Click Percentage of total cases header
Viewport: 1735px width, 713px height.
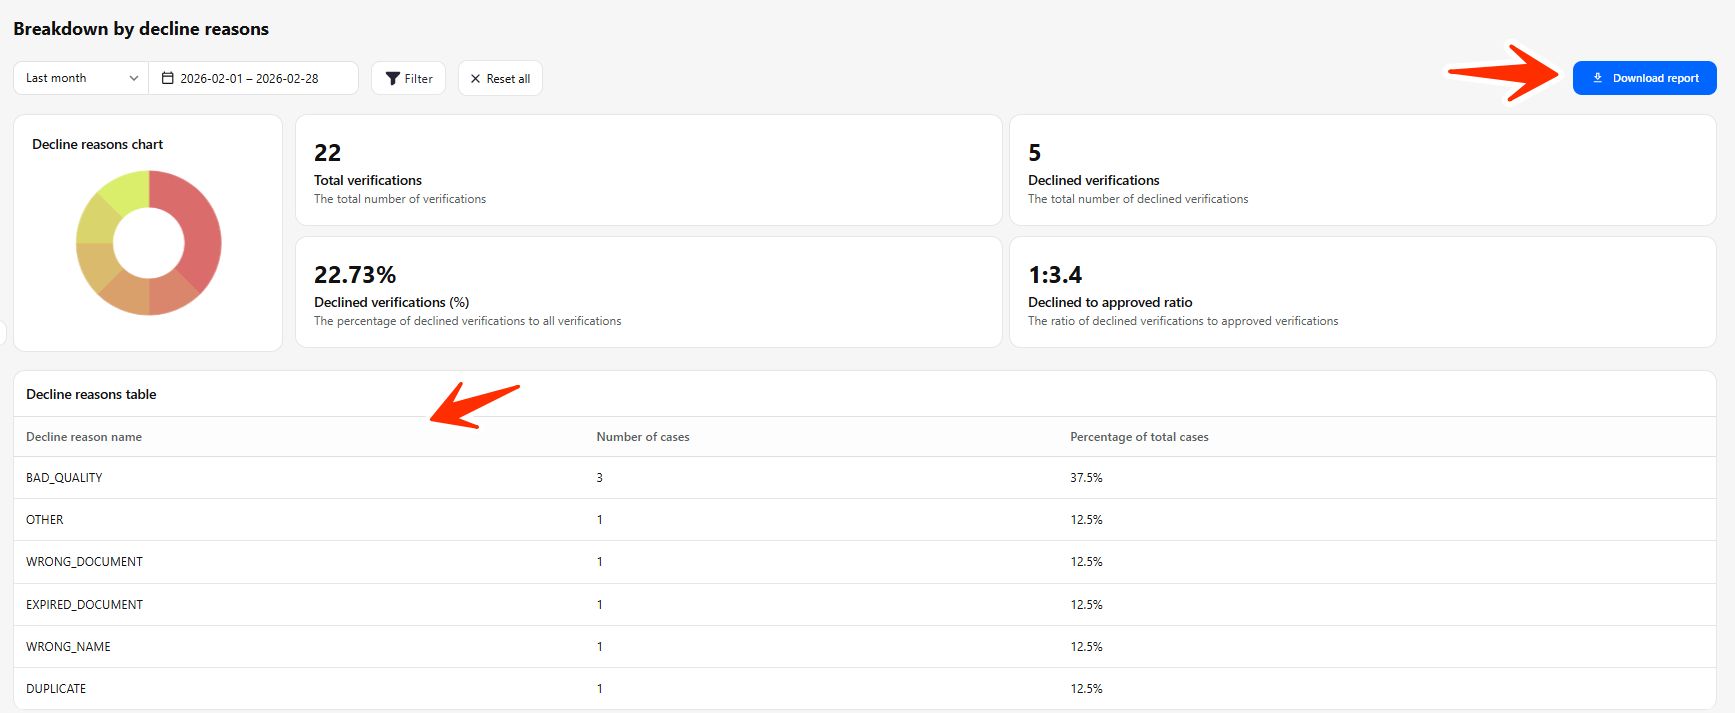click(x=1139, y=437)
